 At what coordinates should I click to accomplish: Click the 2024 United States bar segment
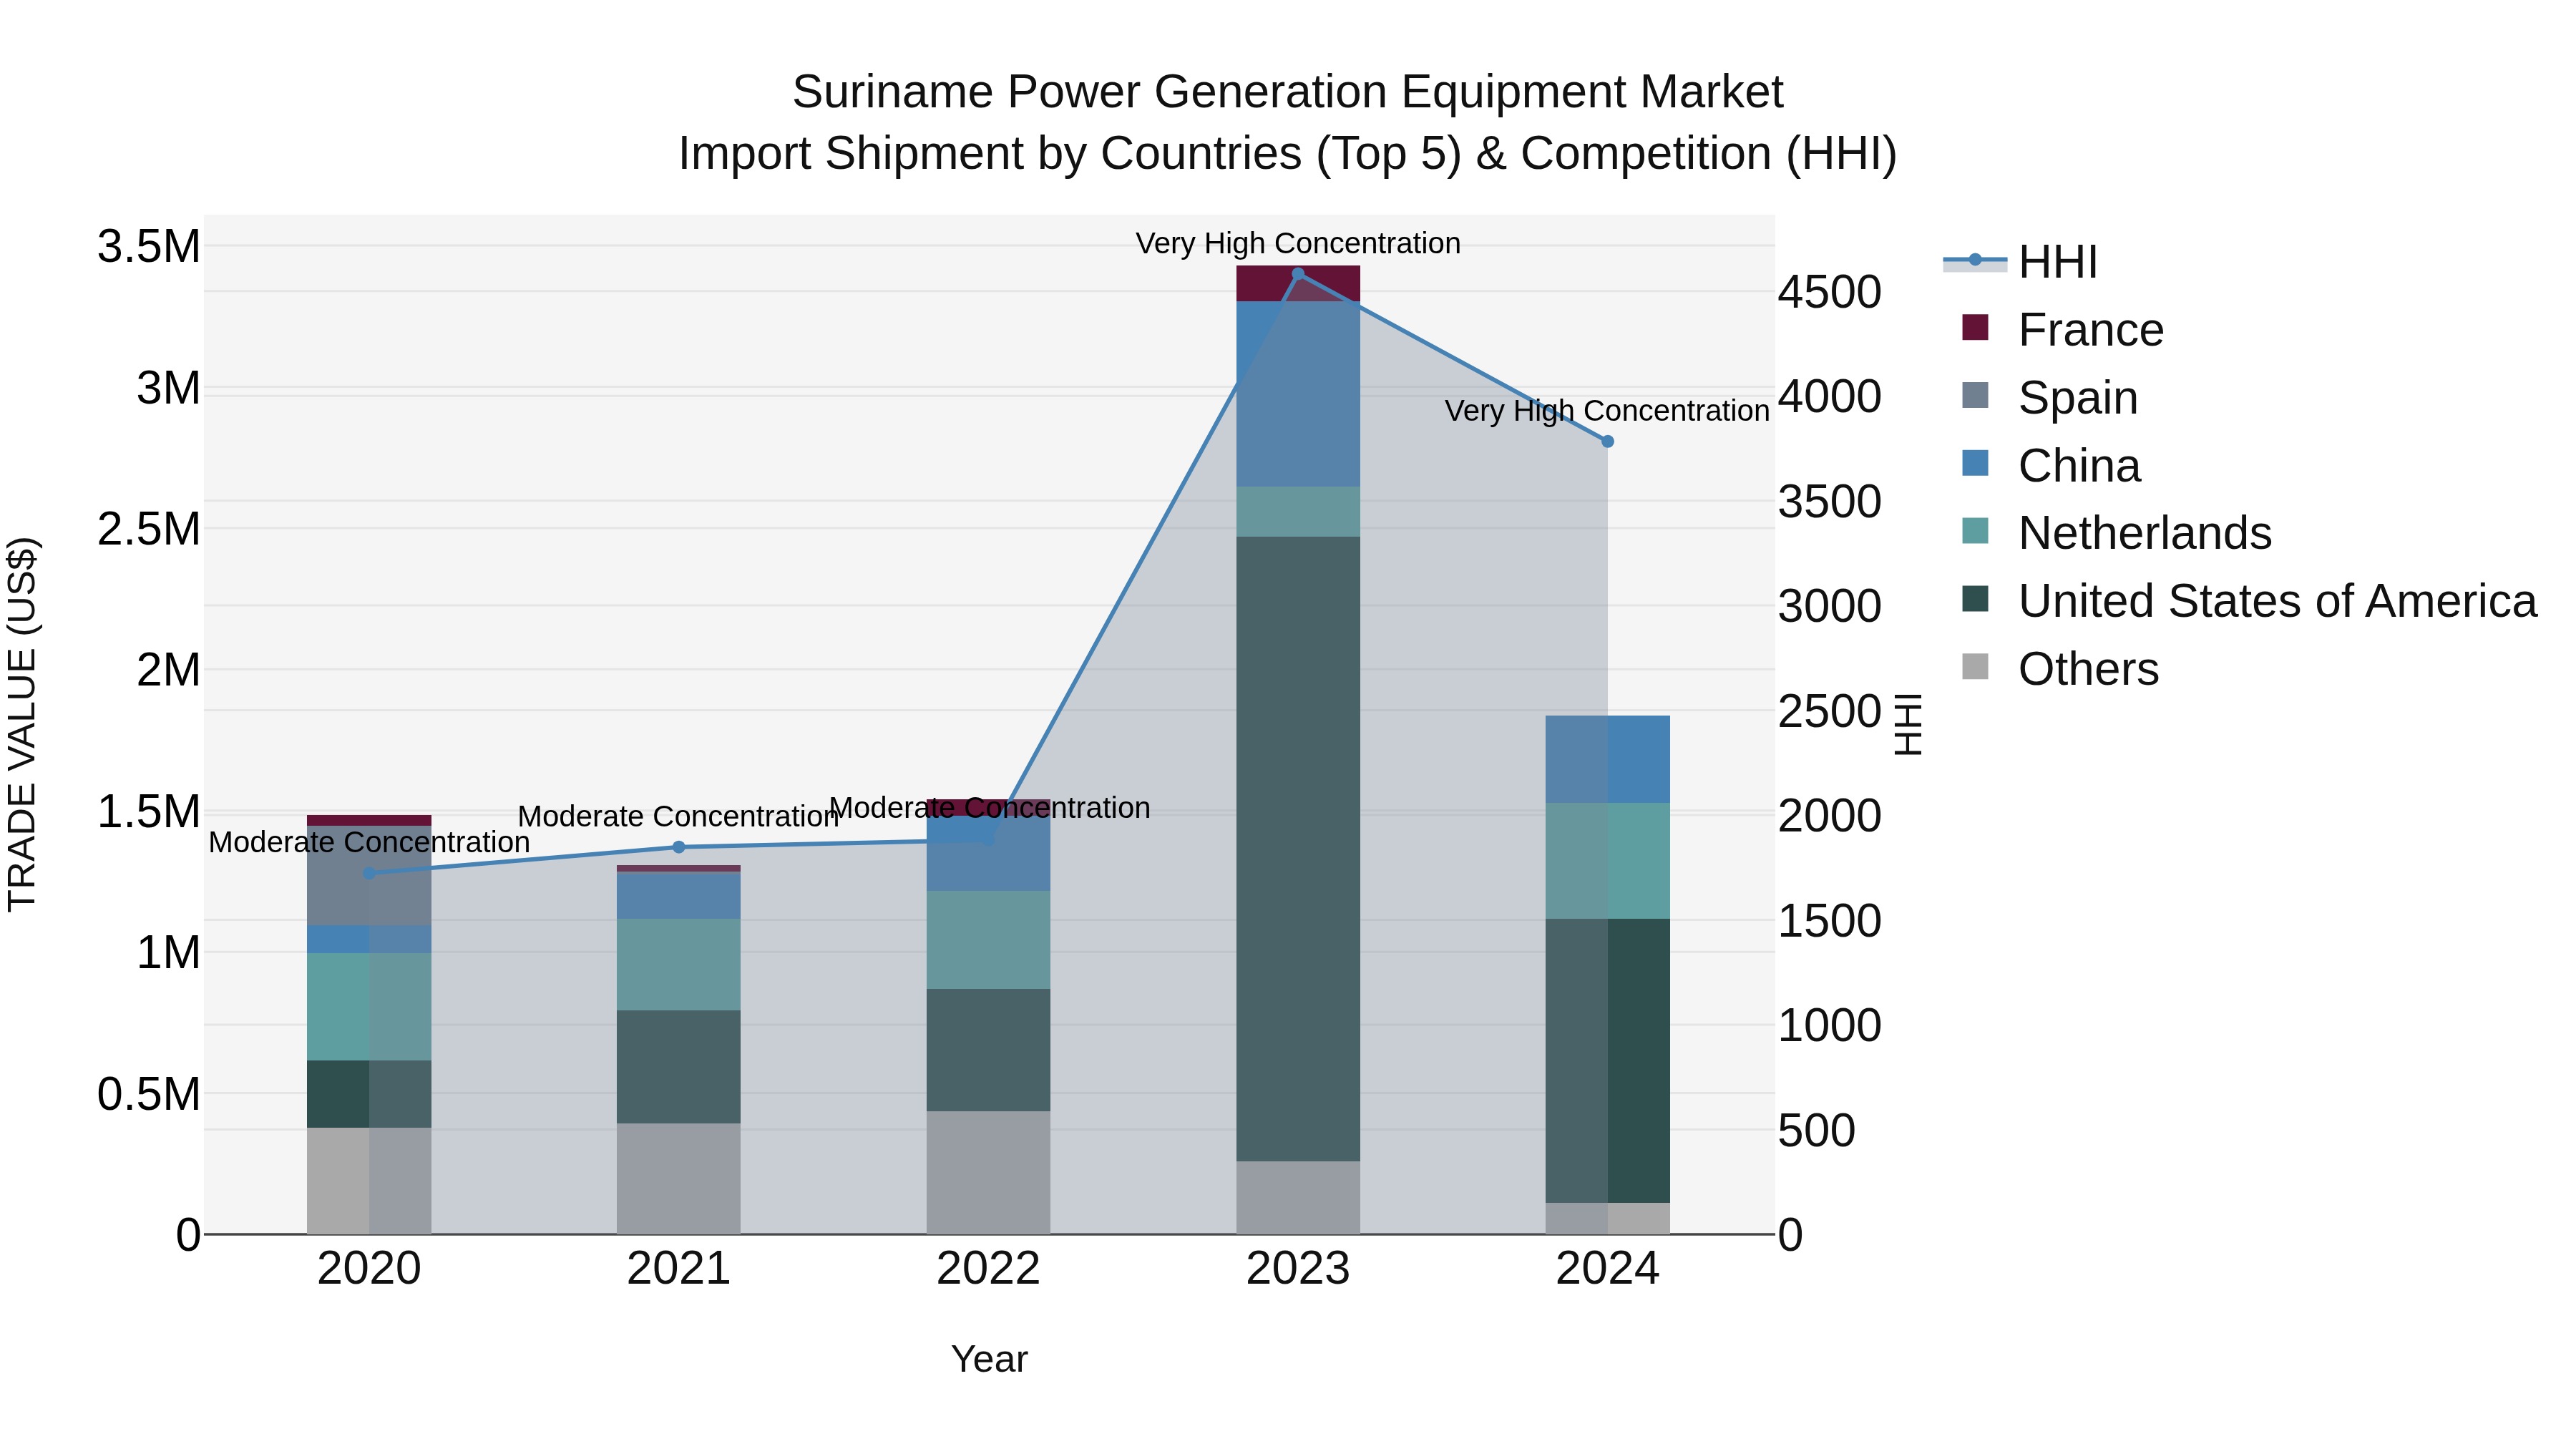point(1608,1061)
